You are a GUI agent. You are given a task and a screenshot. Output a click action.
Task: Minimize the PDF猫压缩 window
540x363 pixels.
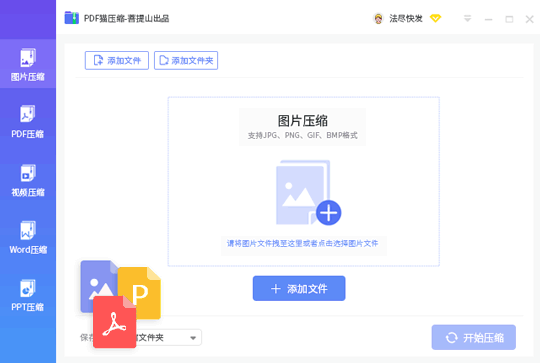tap(488, 19)
